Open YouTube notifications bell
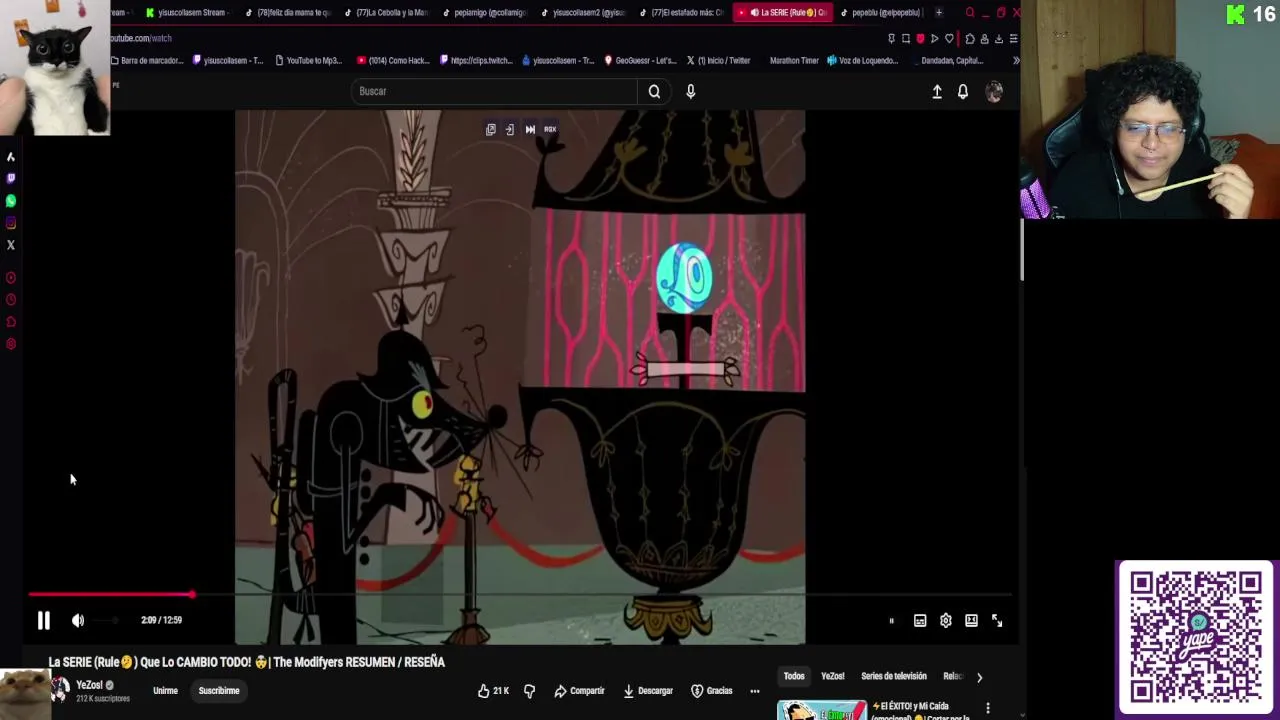This screenshot has width=1280, height=720. tap(963, 91)
